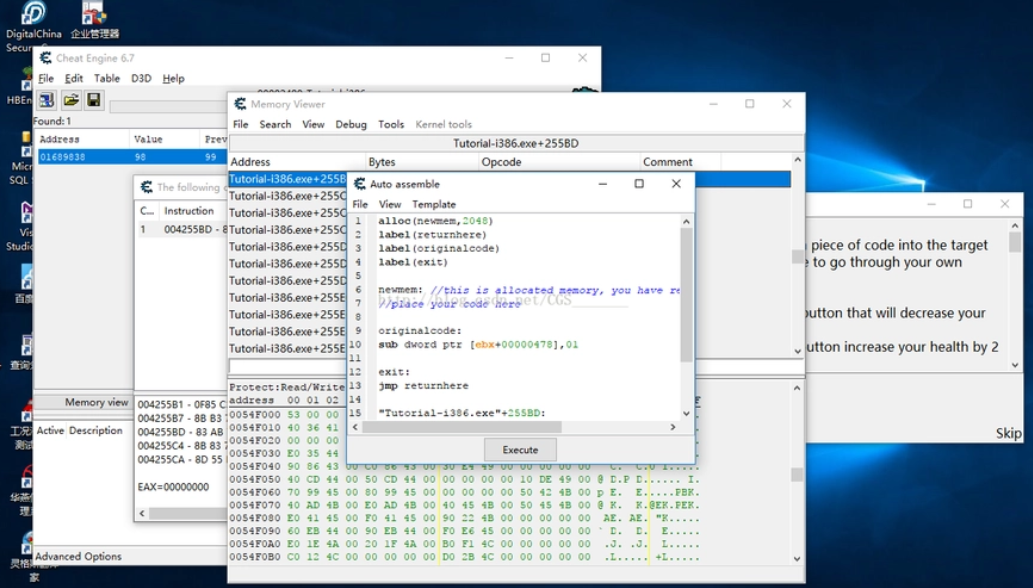
Task: Click the Auto assemble title bar icon
Action: (360, 184)
